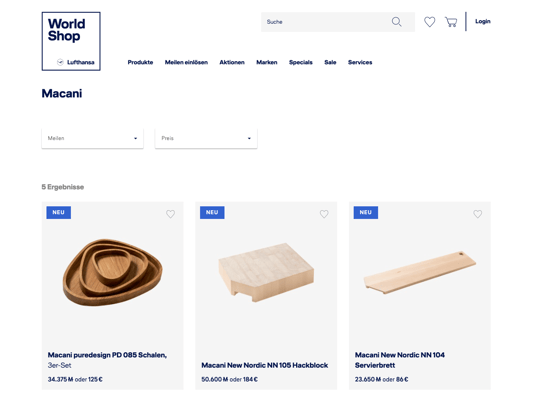Viewport: 538px width, 400px height.
Task: Open the Services menu item
Action: [360, 62]
